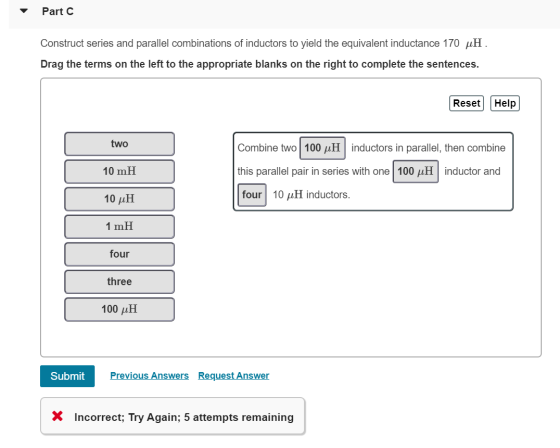560x448 pixels.
Task: Select the 'four' tile in left list
Action: (x=119, y=254)
